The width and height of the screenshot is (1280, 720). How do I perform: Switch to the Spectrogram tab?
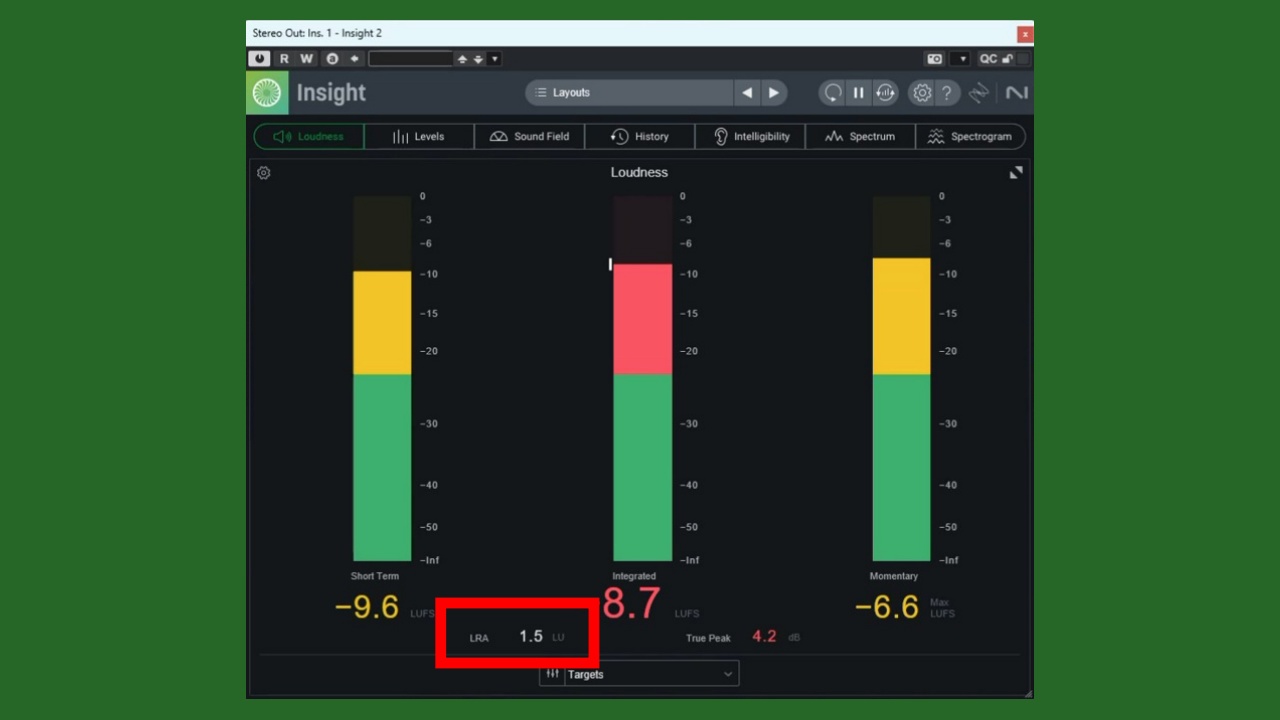[x=970, y=137]
